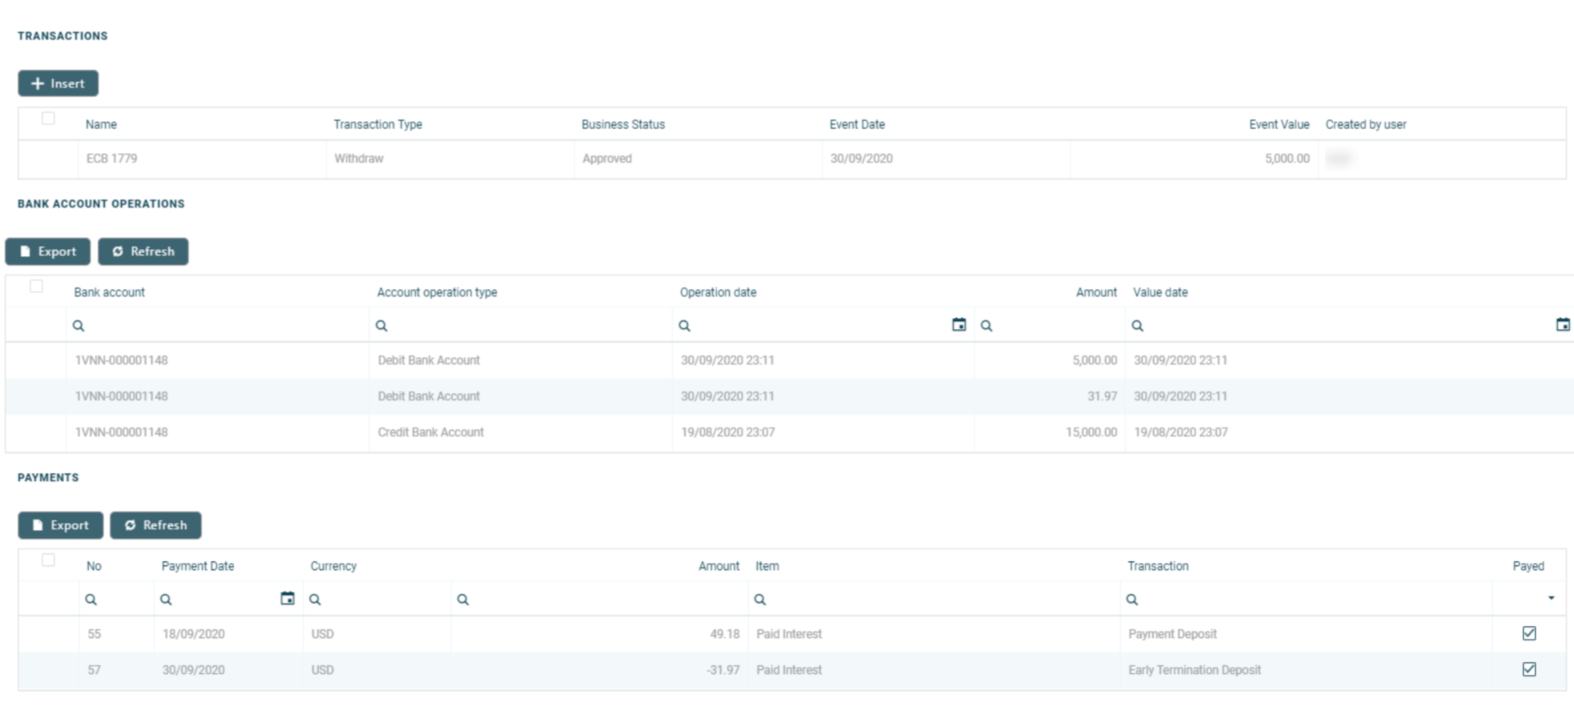Click Insert button in Transactions
Screen dimensions: 1574x711
[x=58, y=84]
